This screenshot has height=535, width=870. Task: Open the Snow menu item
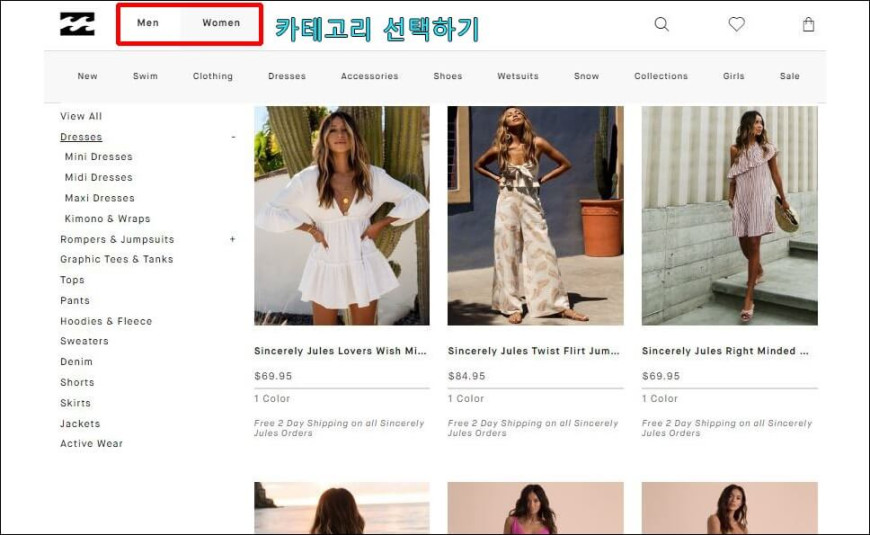(586, 76)
